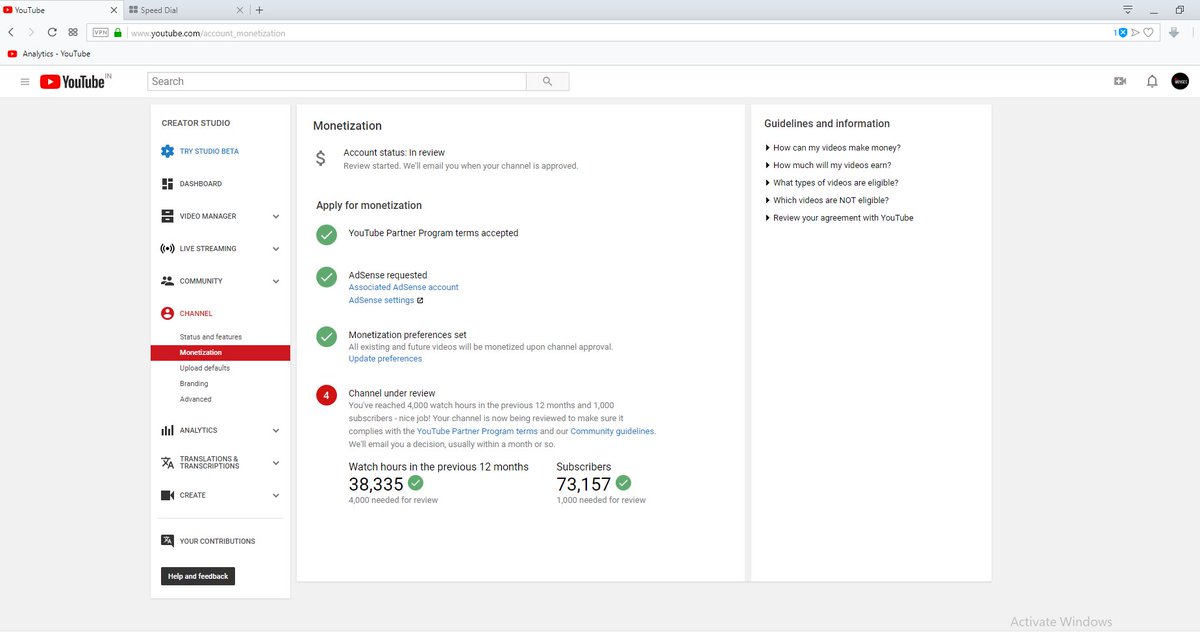Image resolution: width=1200 pixels, height=632 pixels.
Task: Click the subscribers 73,157 value
Action: (x=583, y=484)
